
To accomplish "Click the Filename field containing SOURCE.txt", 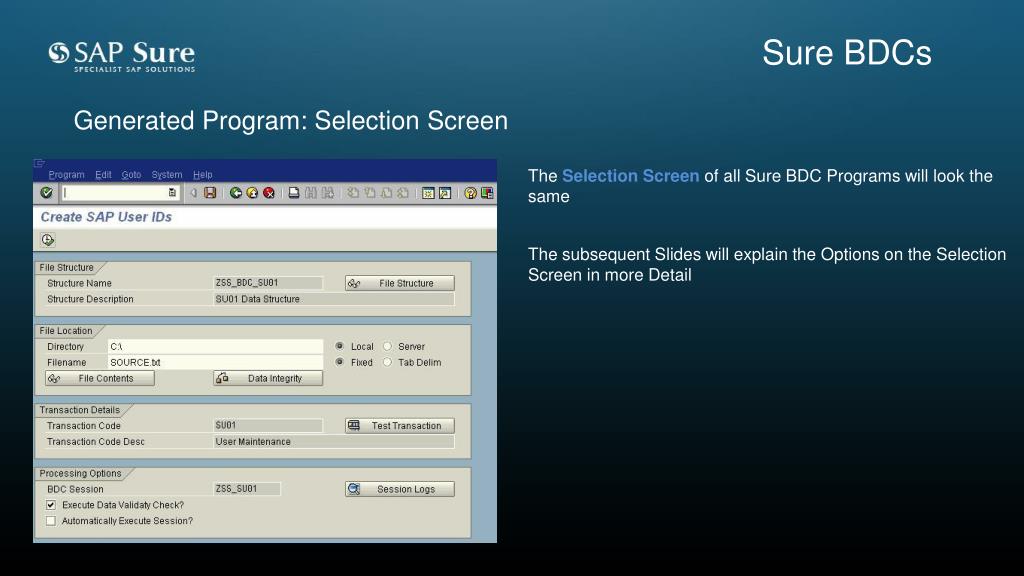I will click(216, 362).
